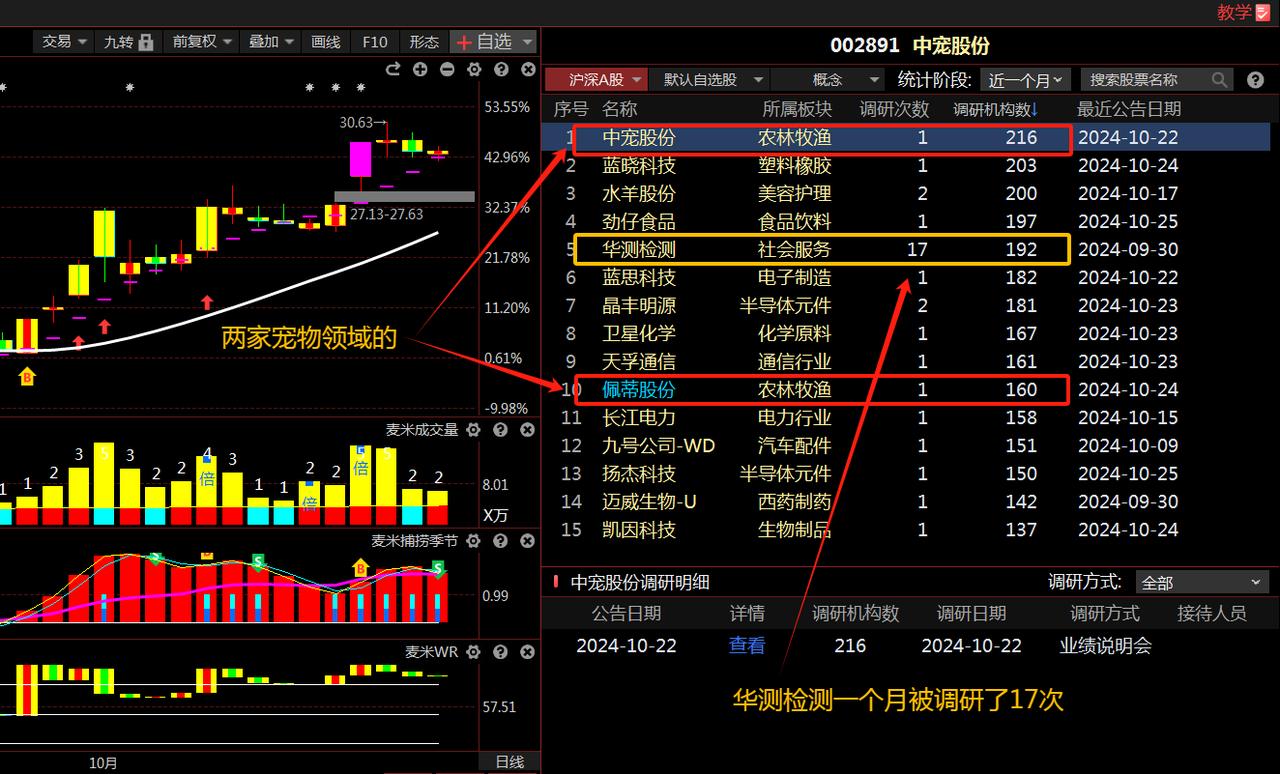Open 麦米捕捞季节 indicator settings gear

tap(474, 541)
